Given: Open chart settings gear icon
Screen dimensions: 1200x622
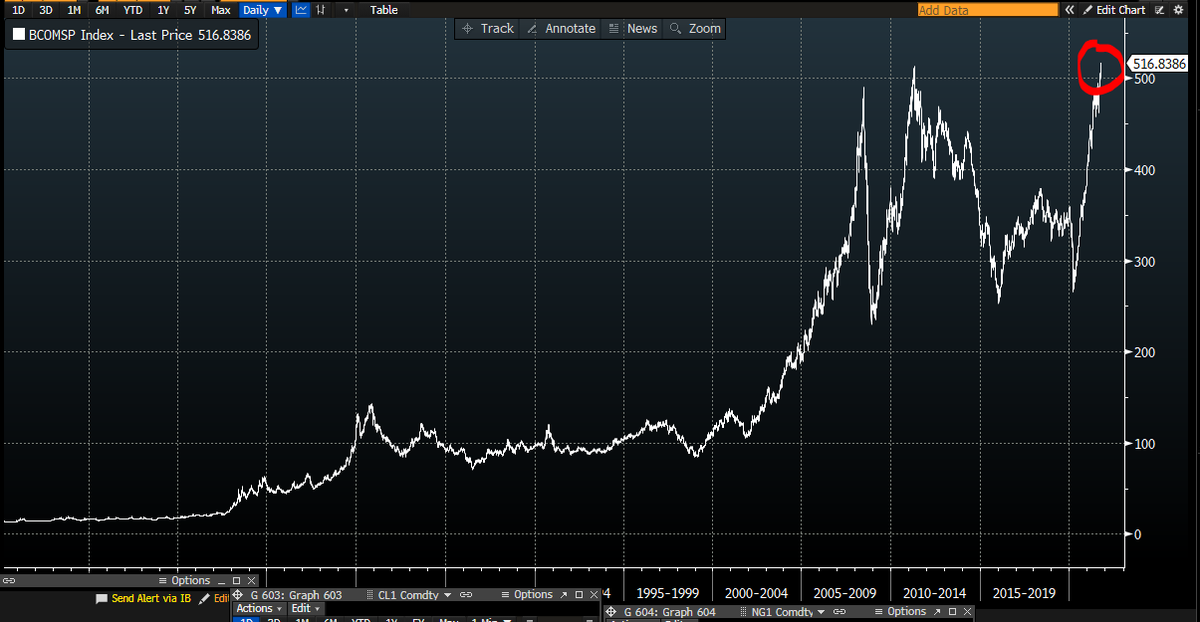Looking at the screenshot, I should 1178,10.
